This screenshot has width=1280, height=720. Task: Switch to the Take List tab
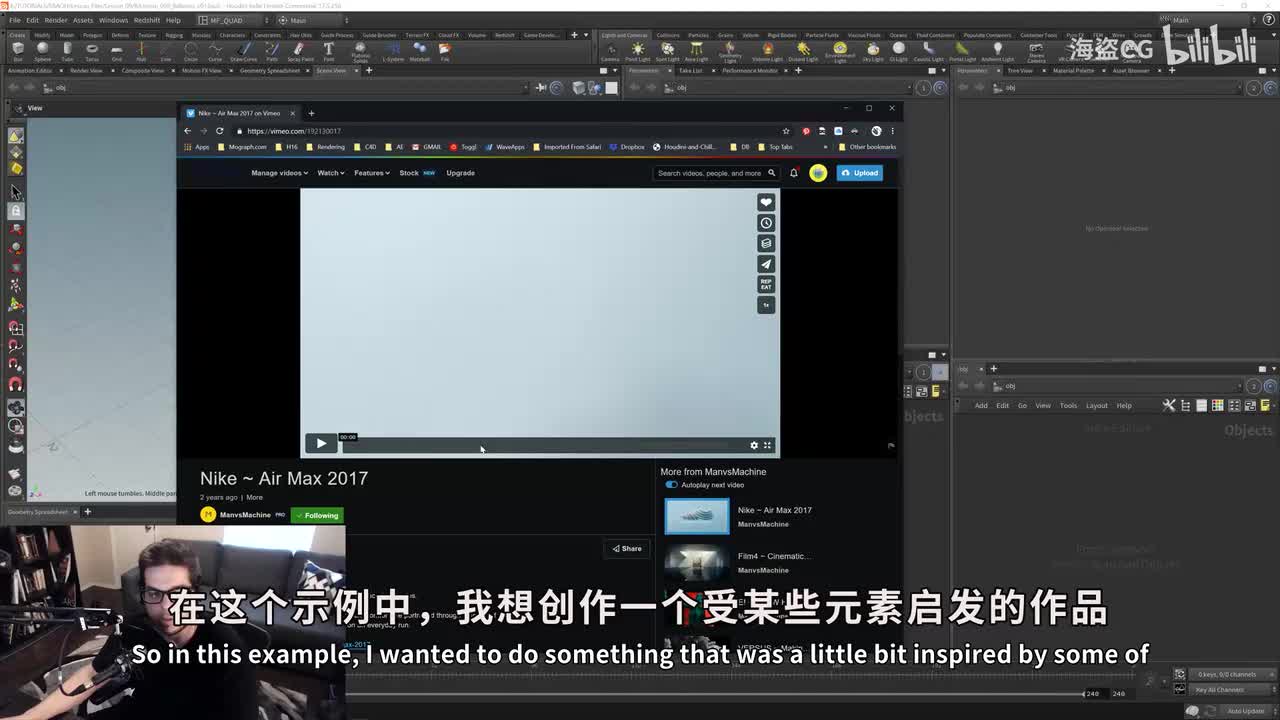coord(690,71)
